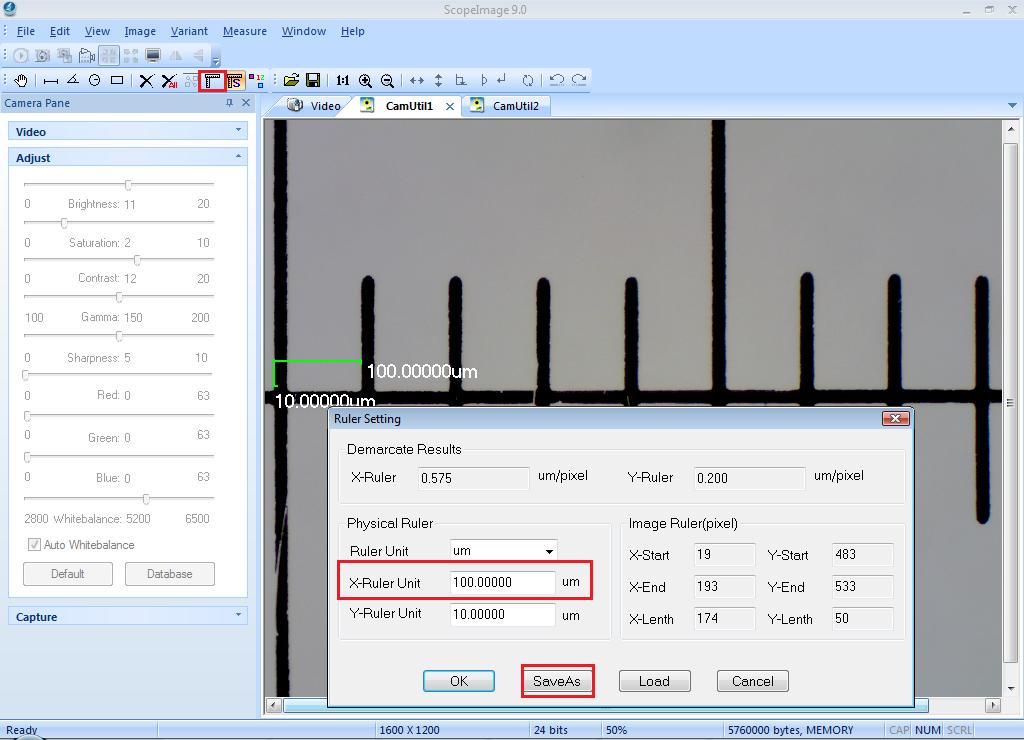
Task: Click the Default button
Action: [68, 573]
